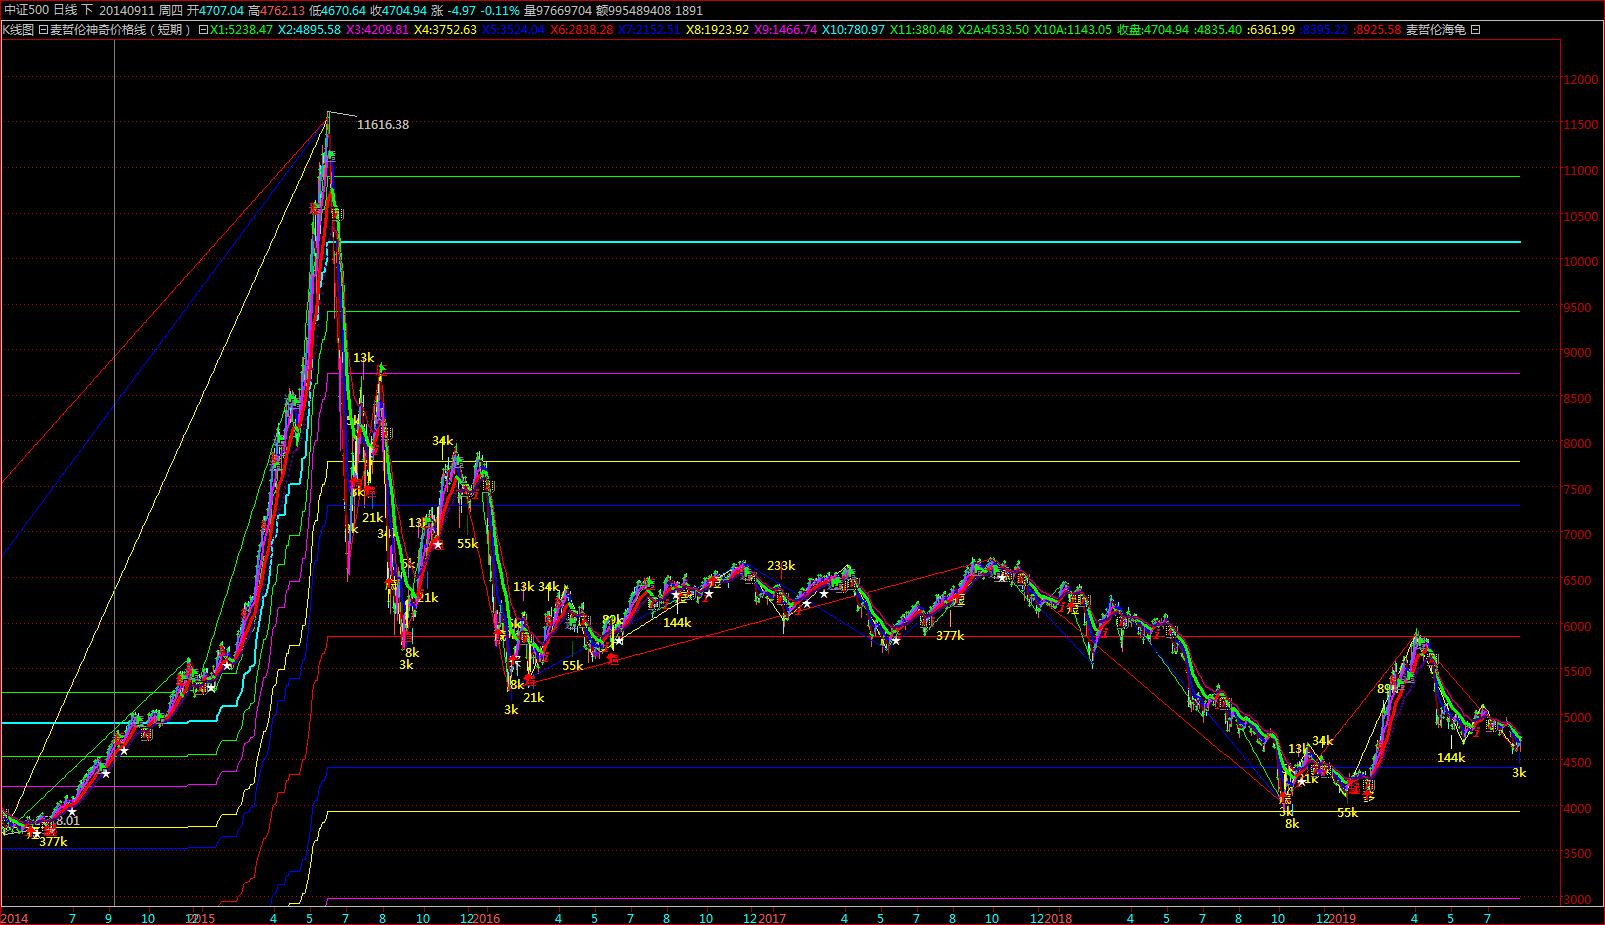Click the volume value 97669704
Screen dimensions: 1605x925
coord(565,10)
